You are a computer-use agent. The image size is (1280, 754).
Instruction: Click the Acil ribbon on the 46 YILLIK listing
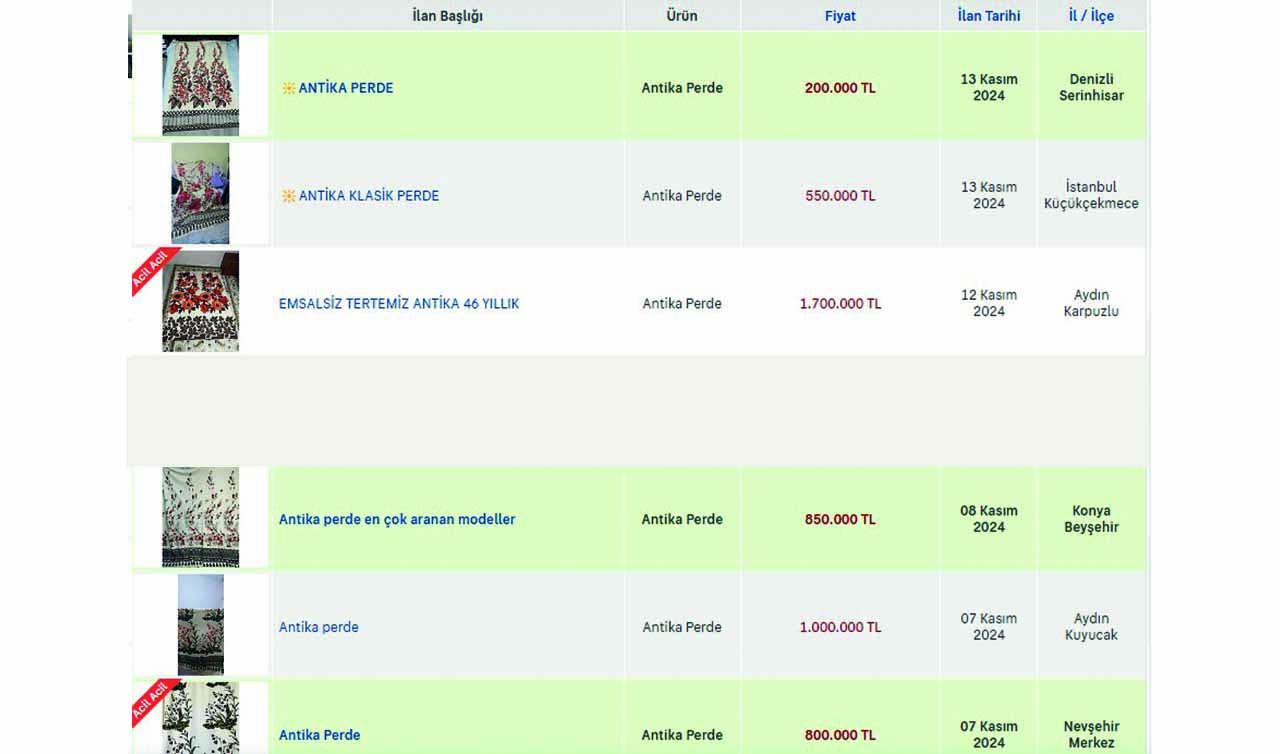(x=149, y=270)
